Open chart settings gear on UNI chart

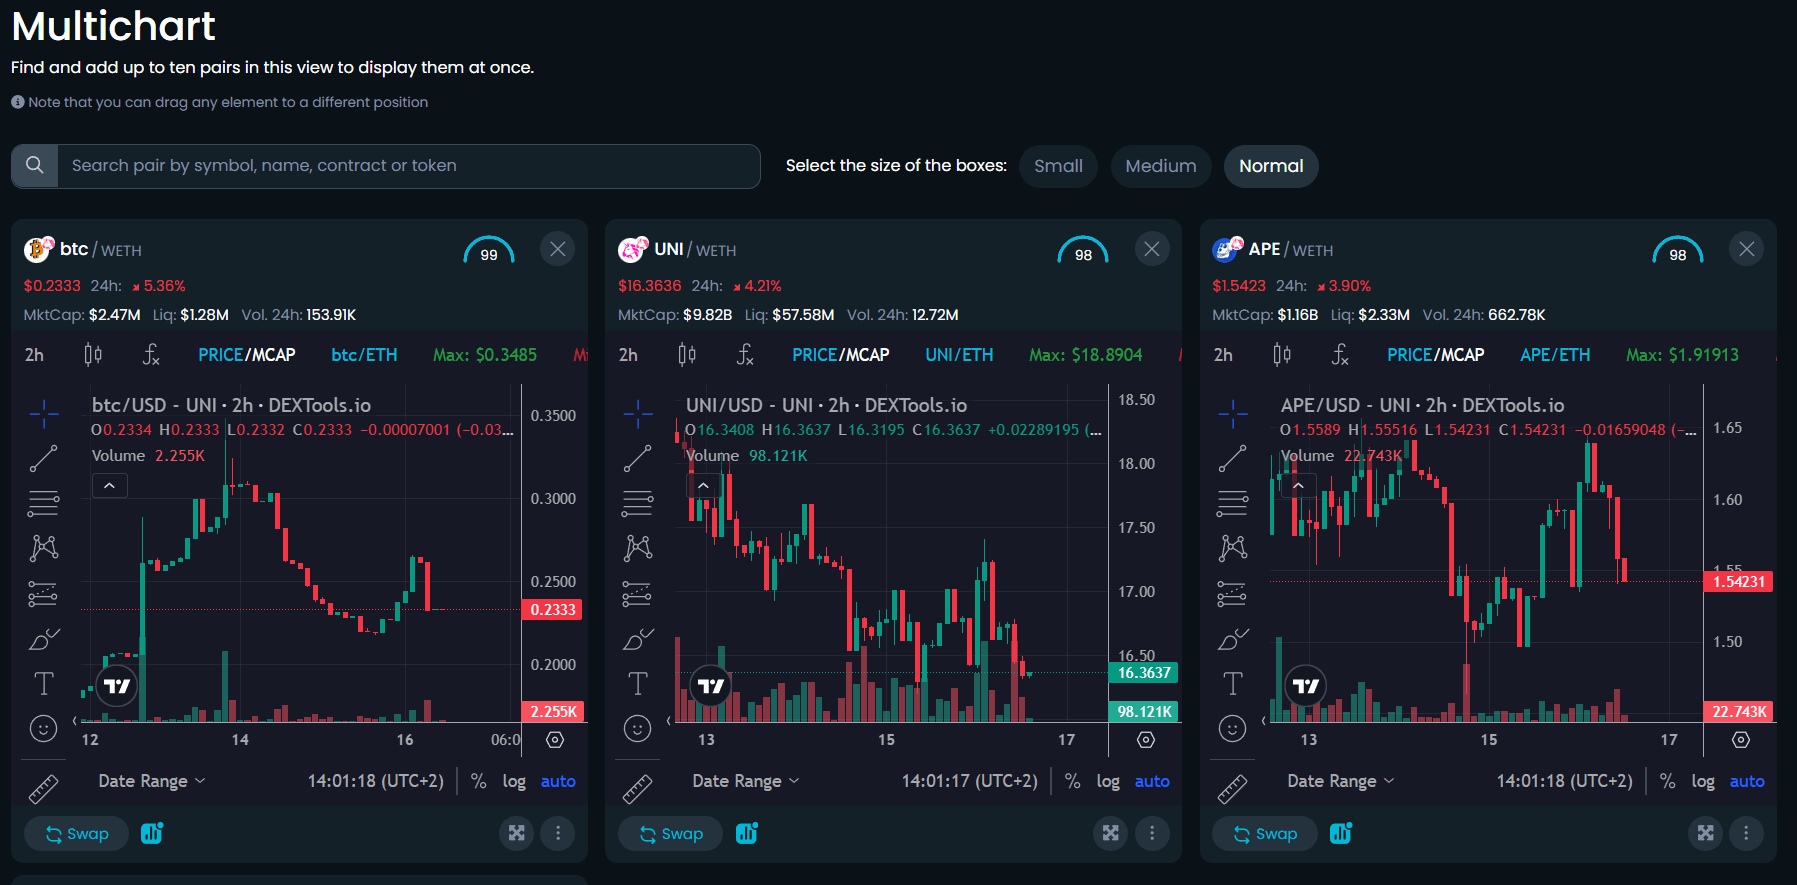(x=1146, y=740)
